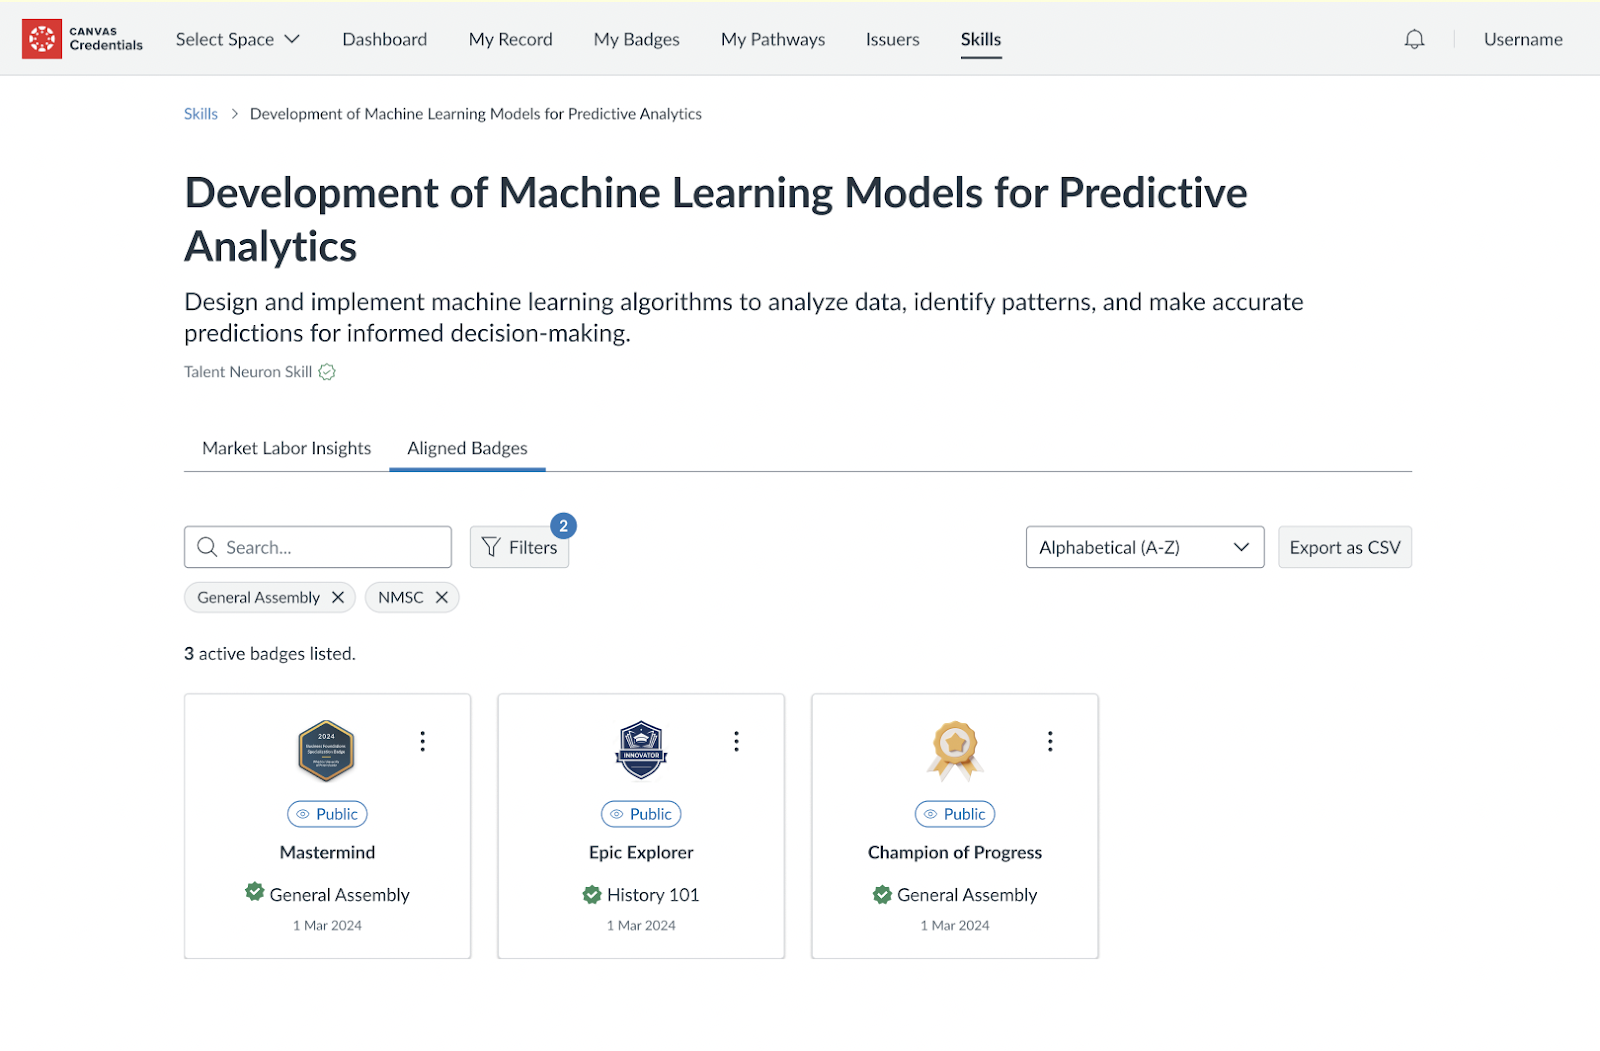Image resolution: width=1600 pixels, height=1051 pixels.
Task: Click the Epic Explorer shield badge image
Action: pyautogui.click(x=641, y=750)
